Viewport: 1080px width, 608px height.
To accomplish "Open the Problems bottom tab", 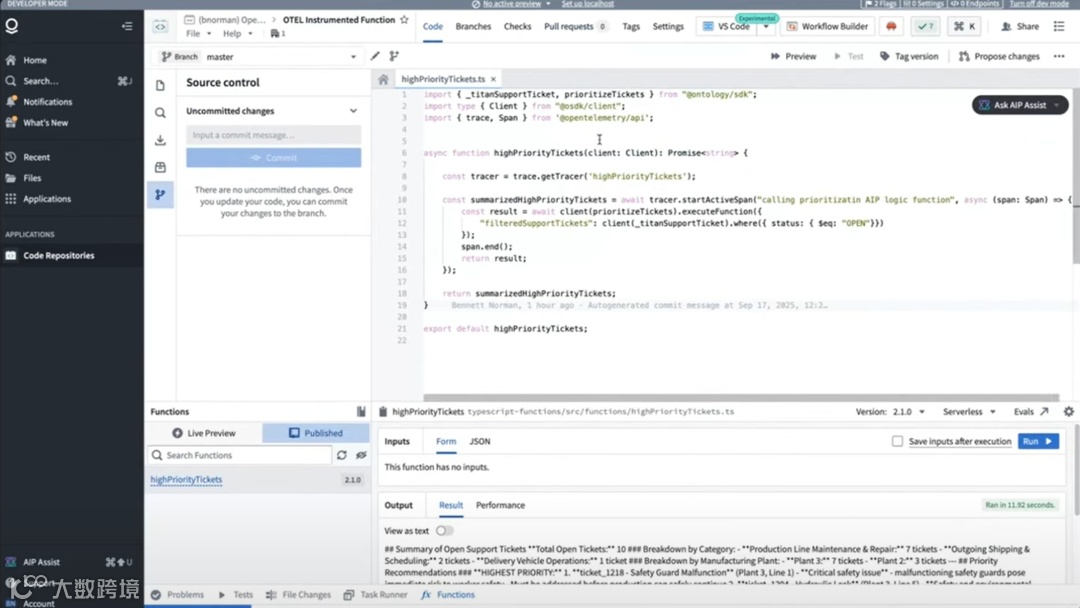I will [178, 595].
